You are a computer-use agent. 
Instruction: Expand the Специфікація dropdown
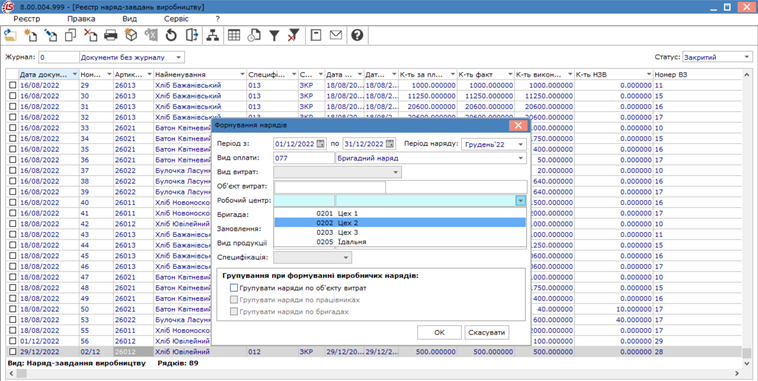346,258
